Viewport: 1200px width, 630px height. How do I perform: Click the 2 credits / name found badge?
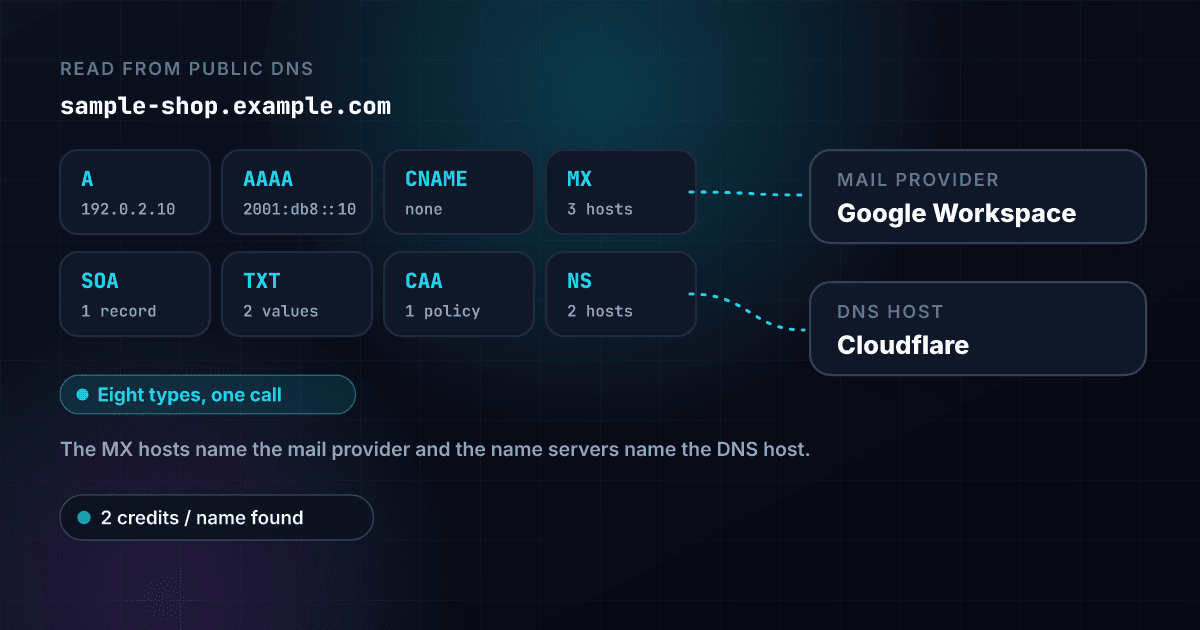point(217,518)
